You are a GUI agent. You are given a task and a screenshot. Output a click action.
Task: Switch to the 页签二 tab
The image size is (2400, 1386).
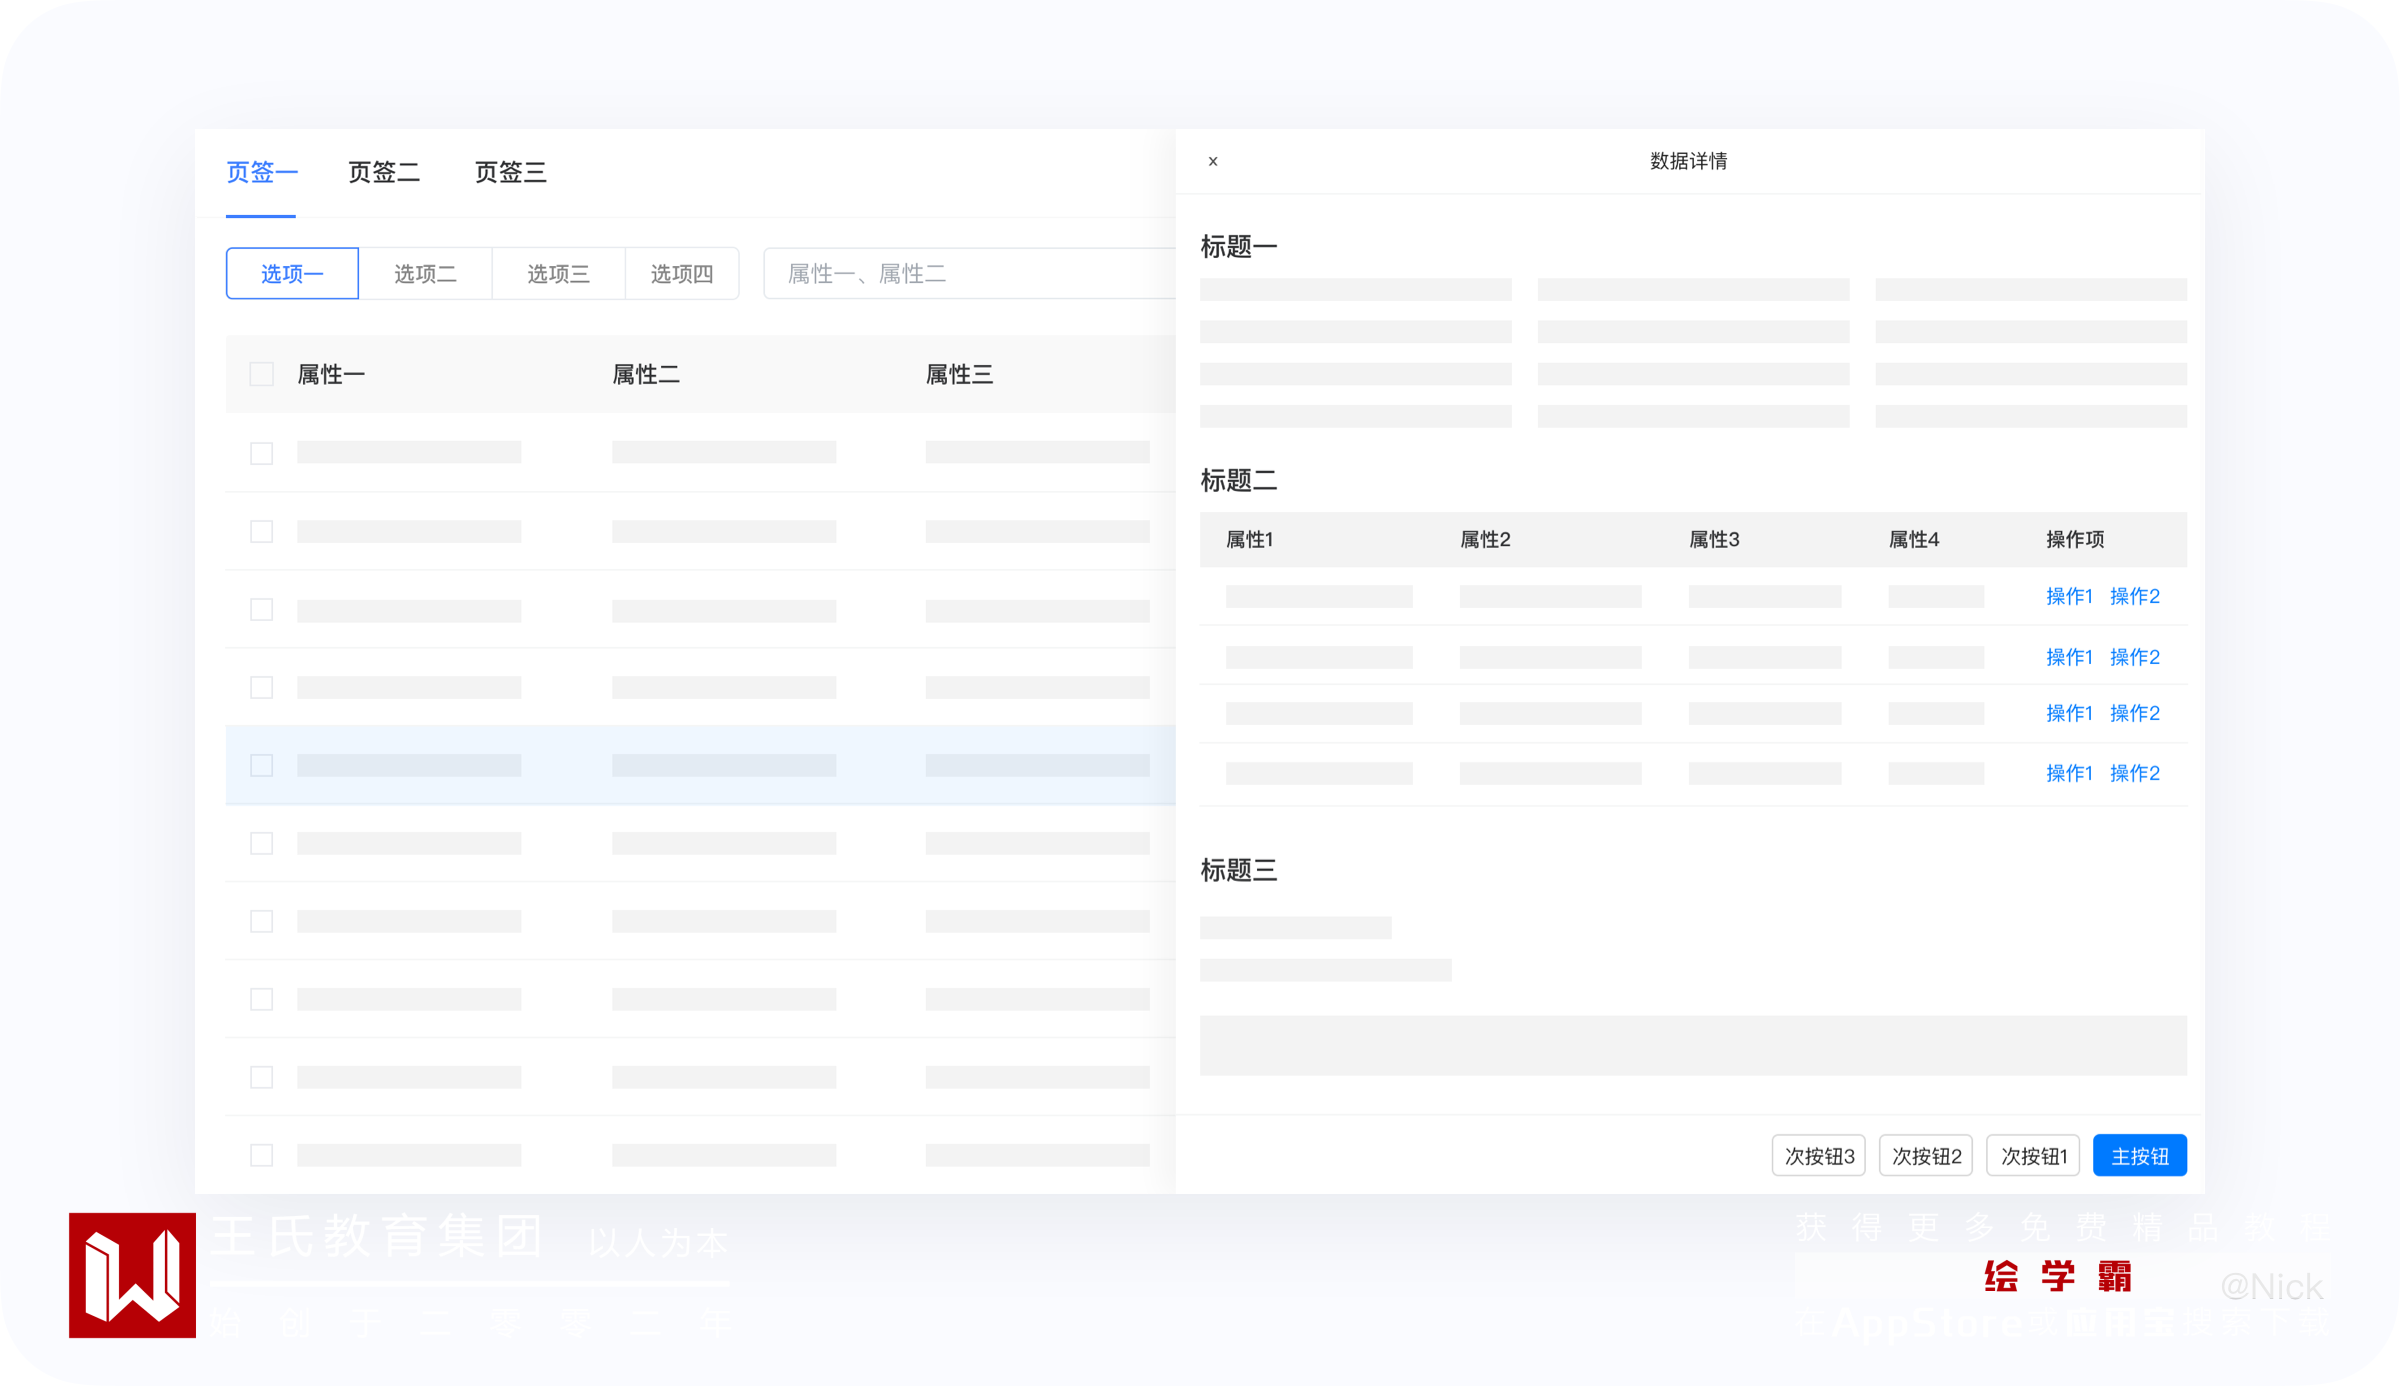point(384,172)
